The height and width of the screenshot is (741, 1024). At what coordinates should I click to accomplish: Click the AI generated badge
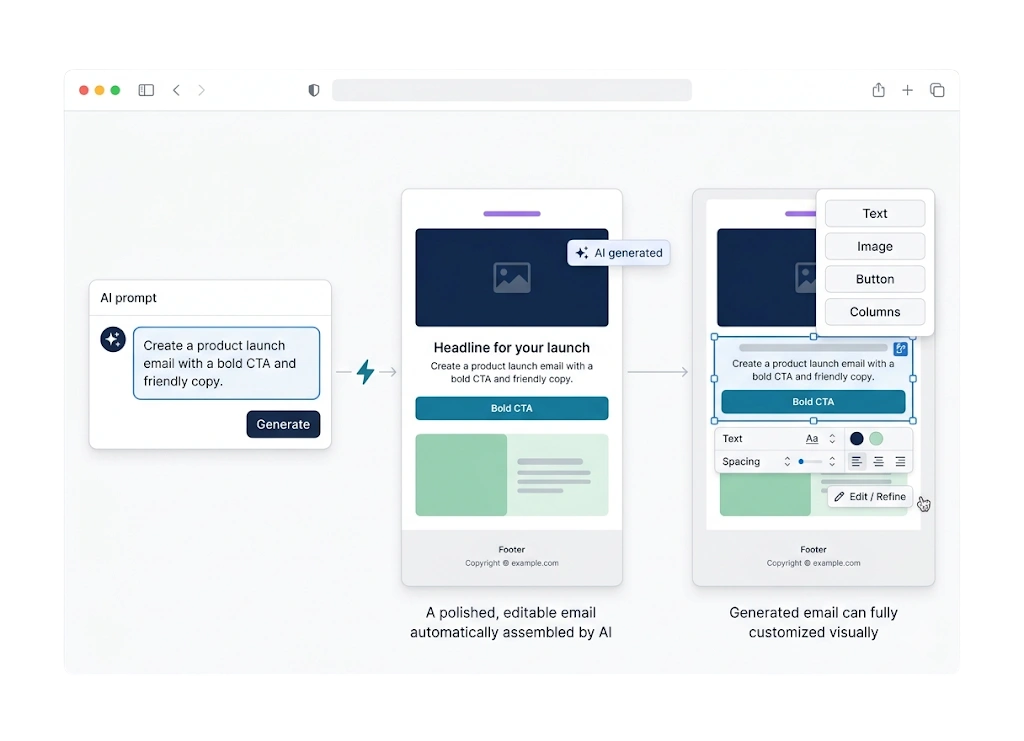pos(618,253)
